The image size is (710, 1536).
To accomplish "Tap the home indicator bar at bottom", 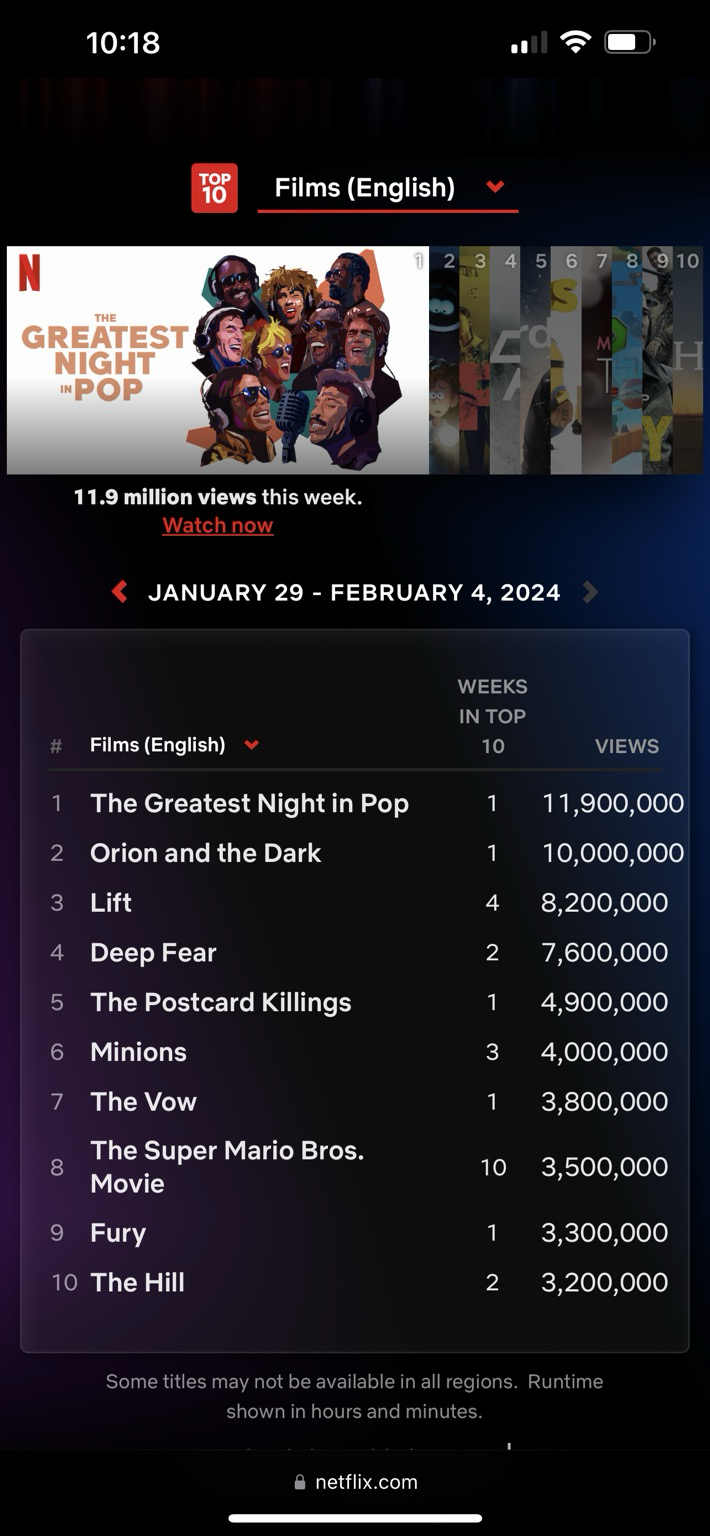I will tap(355, 1518).
